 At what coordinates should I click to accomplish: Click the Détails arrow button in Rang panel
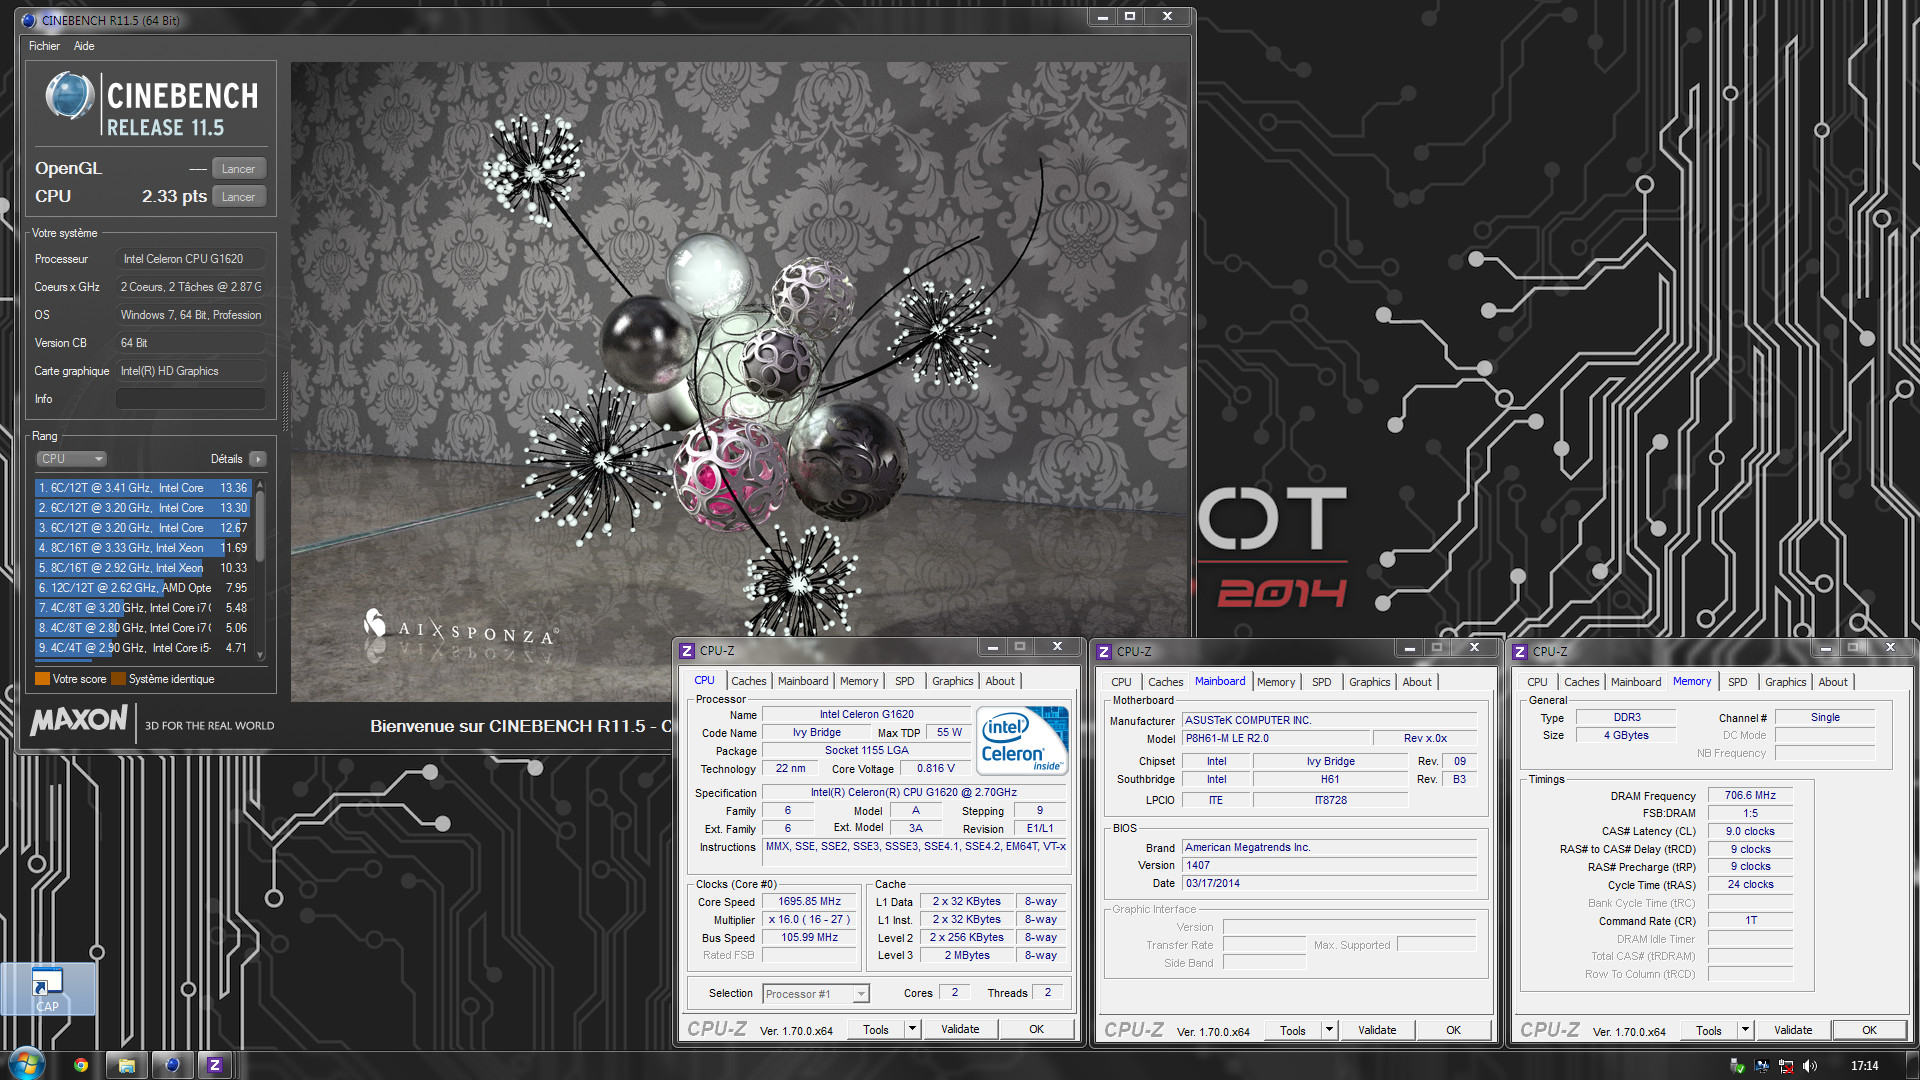tap(258, 459)
